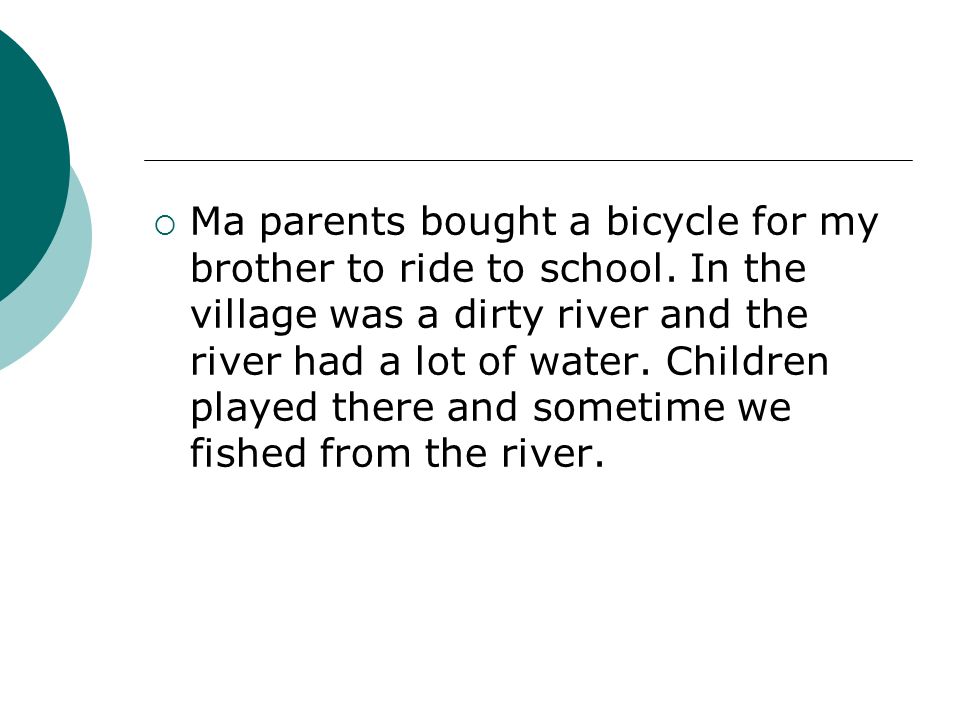Click the word "Ma" at paragraph start
960x720 pixels.
coord(217,222)
